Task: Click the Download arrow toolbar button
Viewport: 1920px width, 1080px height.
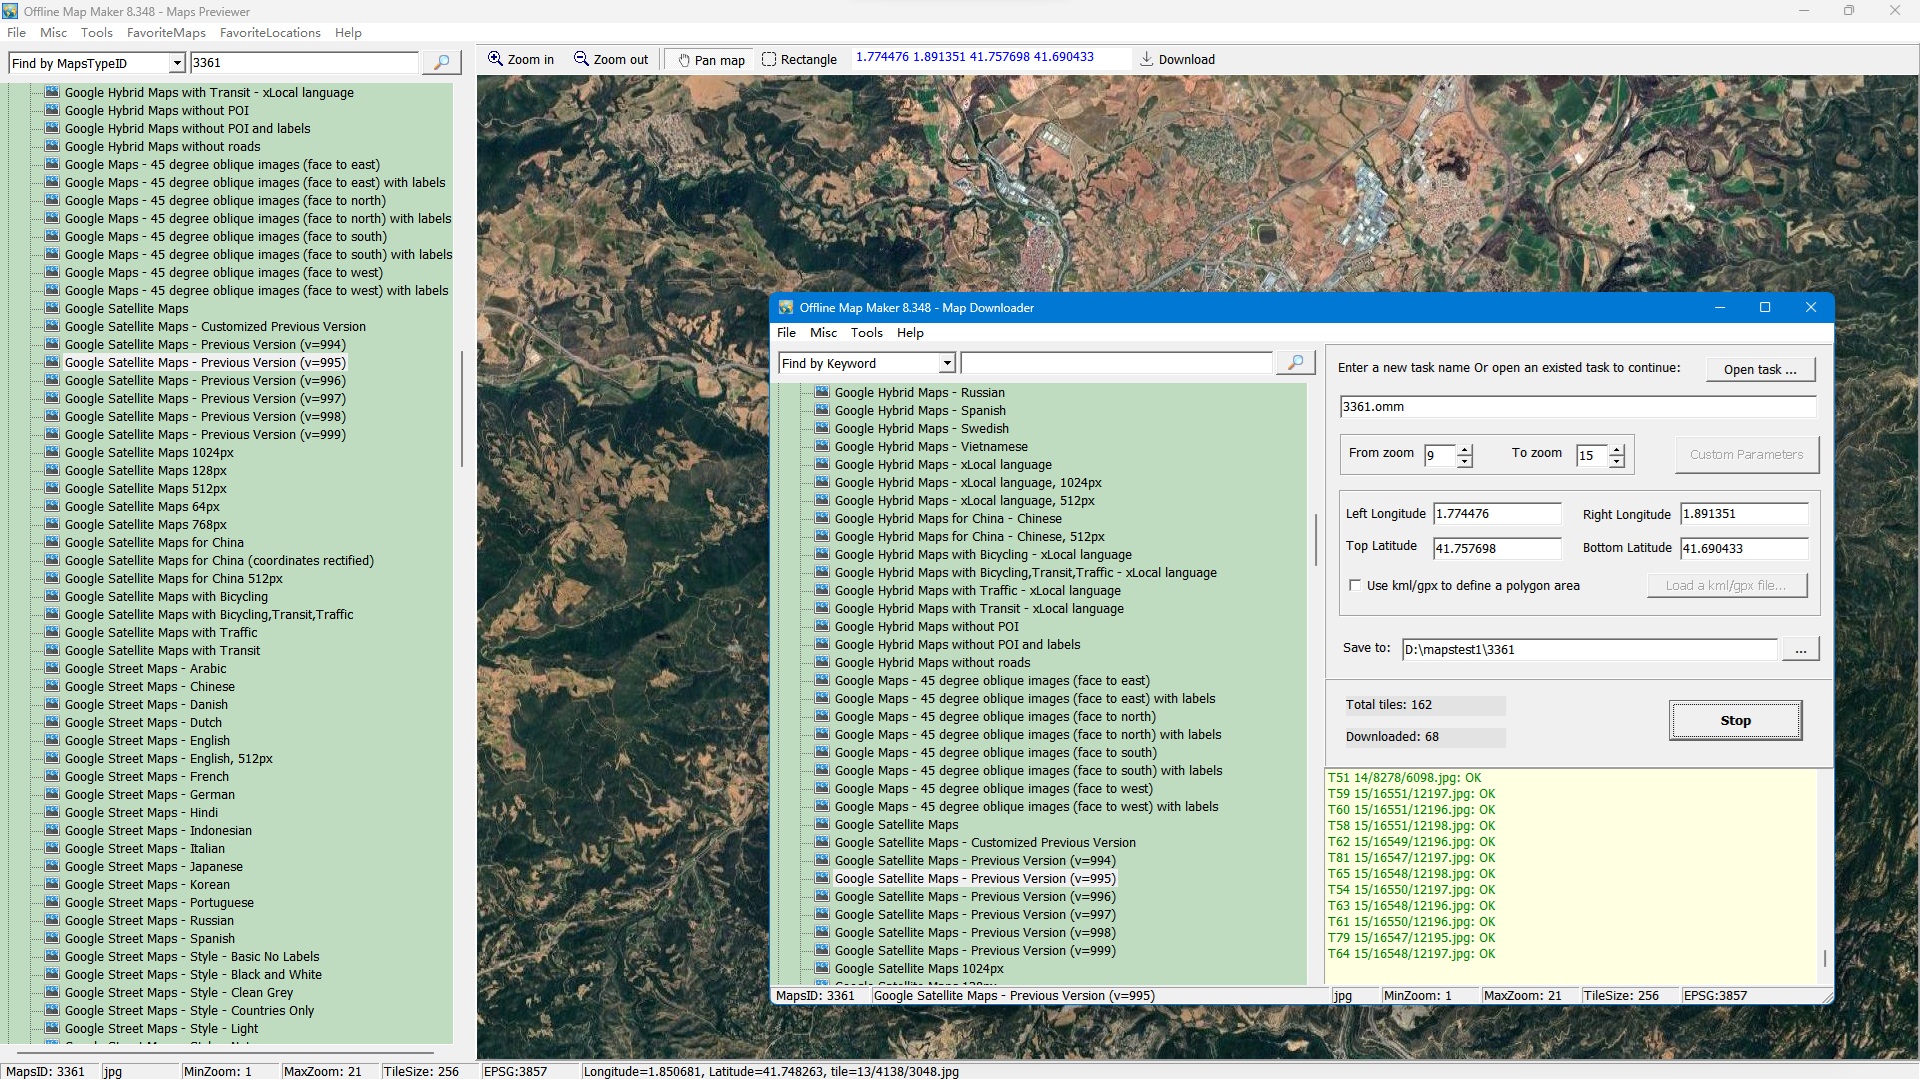Action: [1177, 60]
